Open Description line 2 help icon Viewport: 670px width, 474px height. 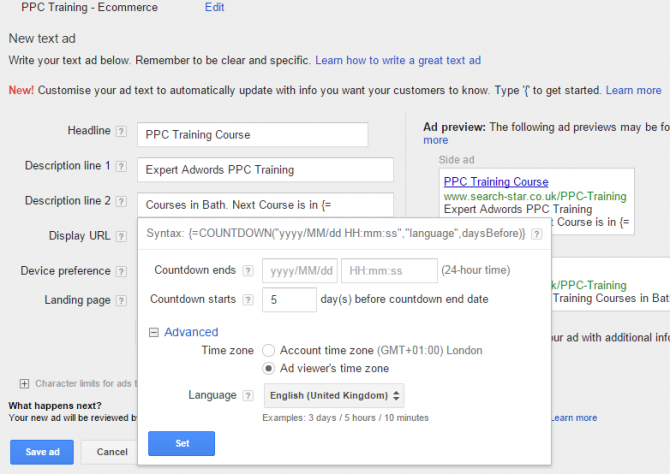point(121,201)
